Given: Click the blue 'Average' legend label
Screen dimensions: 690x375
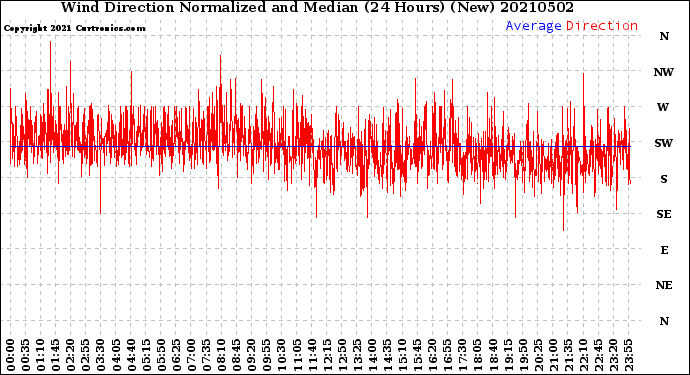Looking at the screenshot, I should (x=533, y=26).
